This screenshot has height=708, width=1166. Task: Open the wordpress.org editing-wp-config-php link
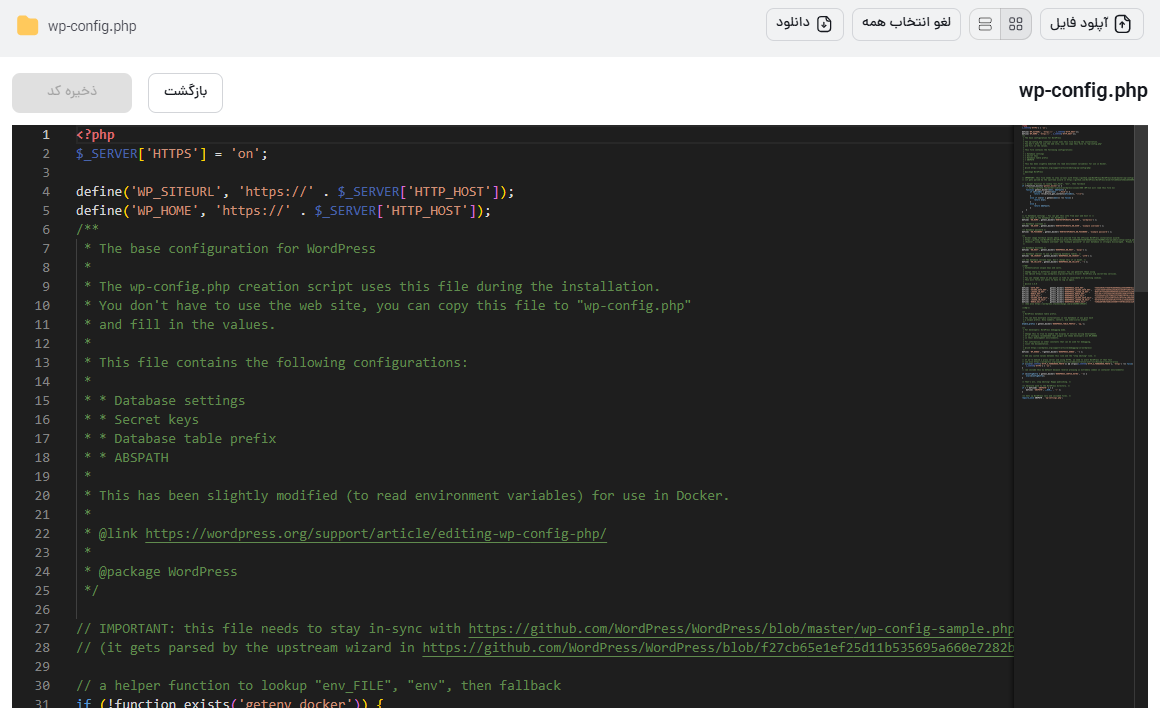pos(376,534)
